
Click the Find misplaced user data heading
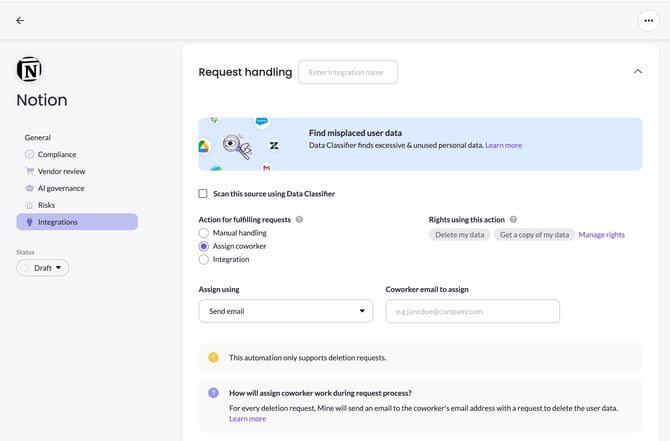coord(355,133)
